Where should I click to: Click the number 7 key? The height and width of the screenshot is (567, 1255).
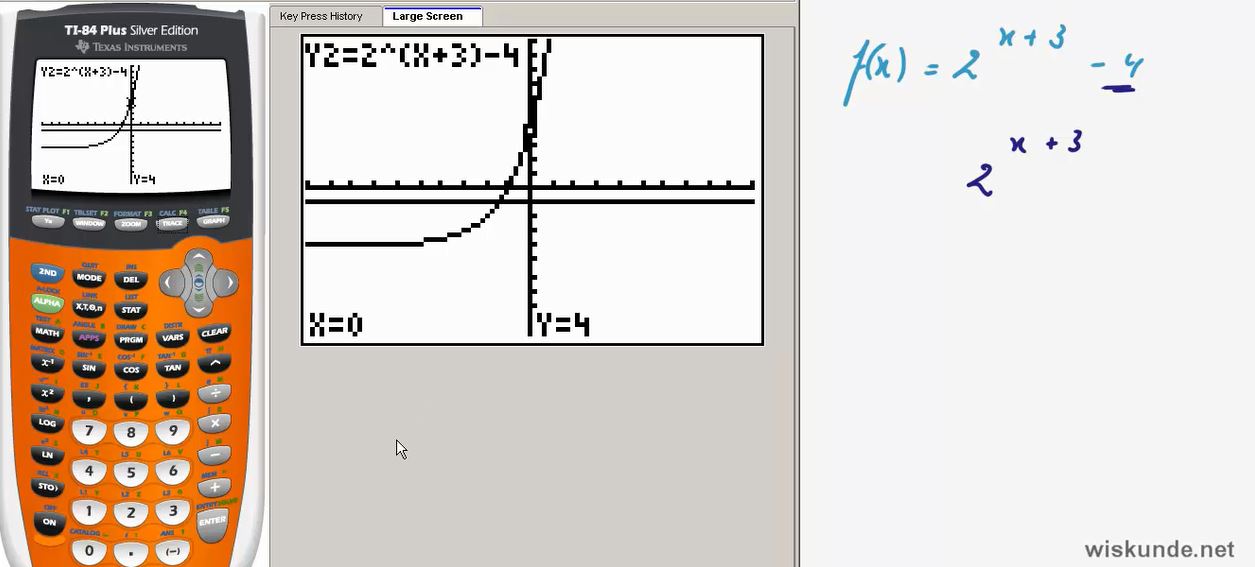89,431
